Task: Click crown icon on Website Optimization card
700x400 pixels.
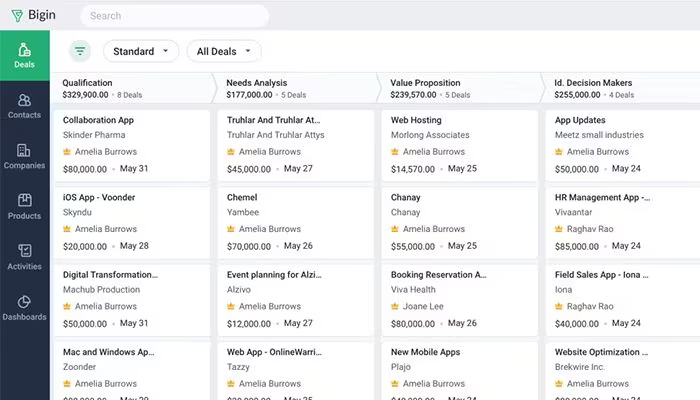Action: (558, 383)
